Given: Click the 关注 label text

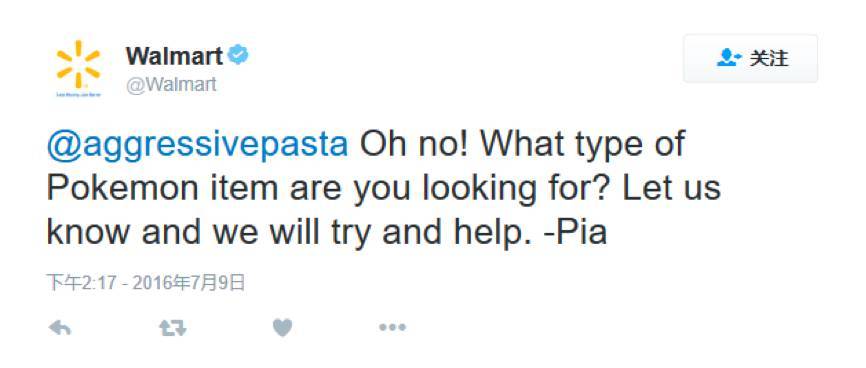Looking at the screenshot, I should point(768,58).
